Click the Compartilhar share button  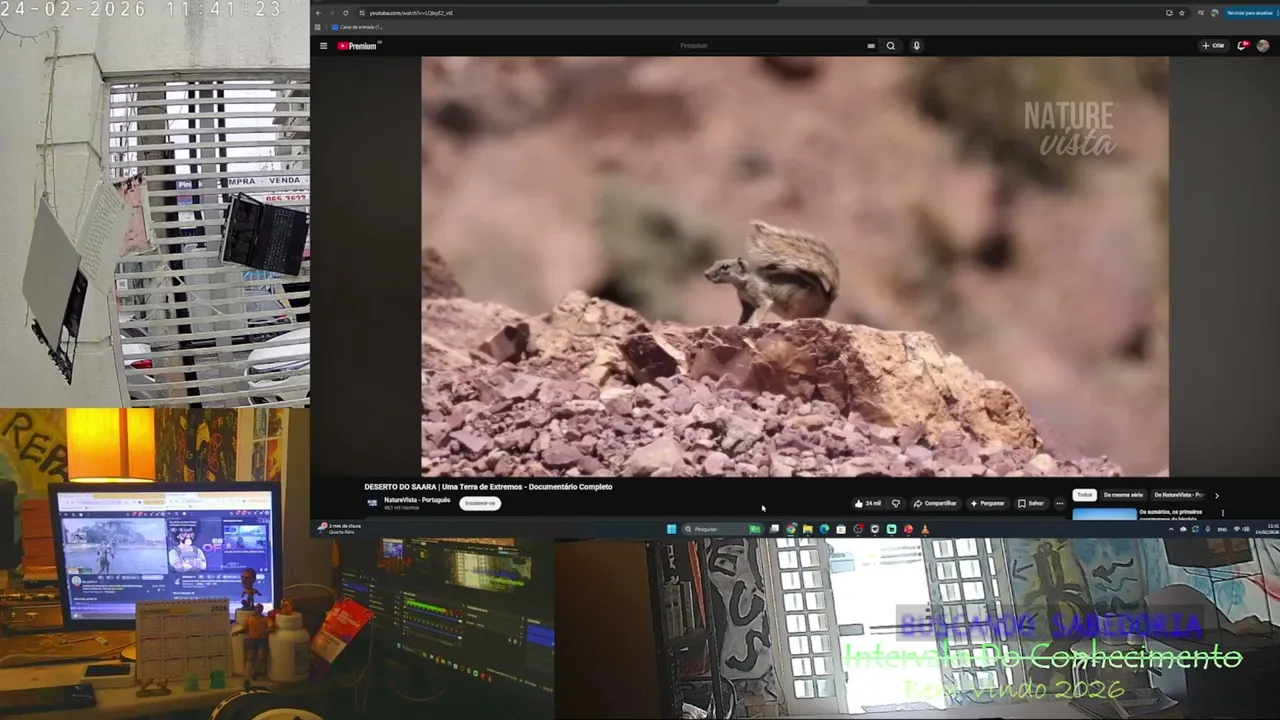[x=936, y=503]
